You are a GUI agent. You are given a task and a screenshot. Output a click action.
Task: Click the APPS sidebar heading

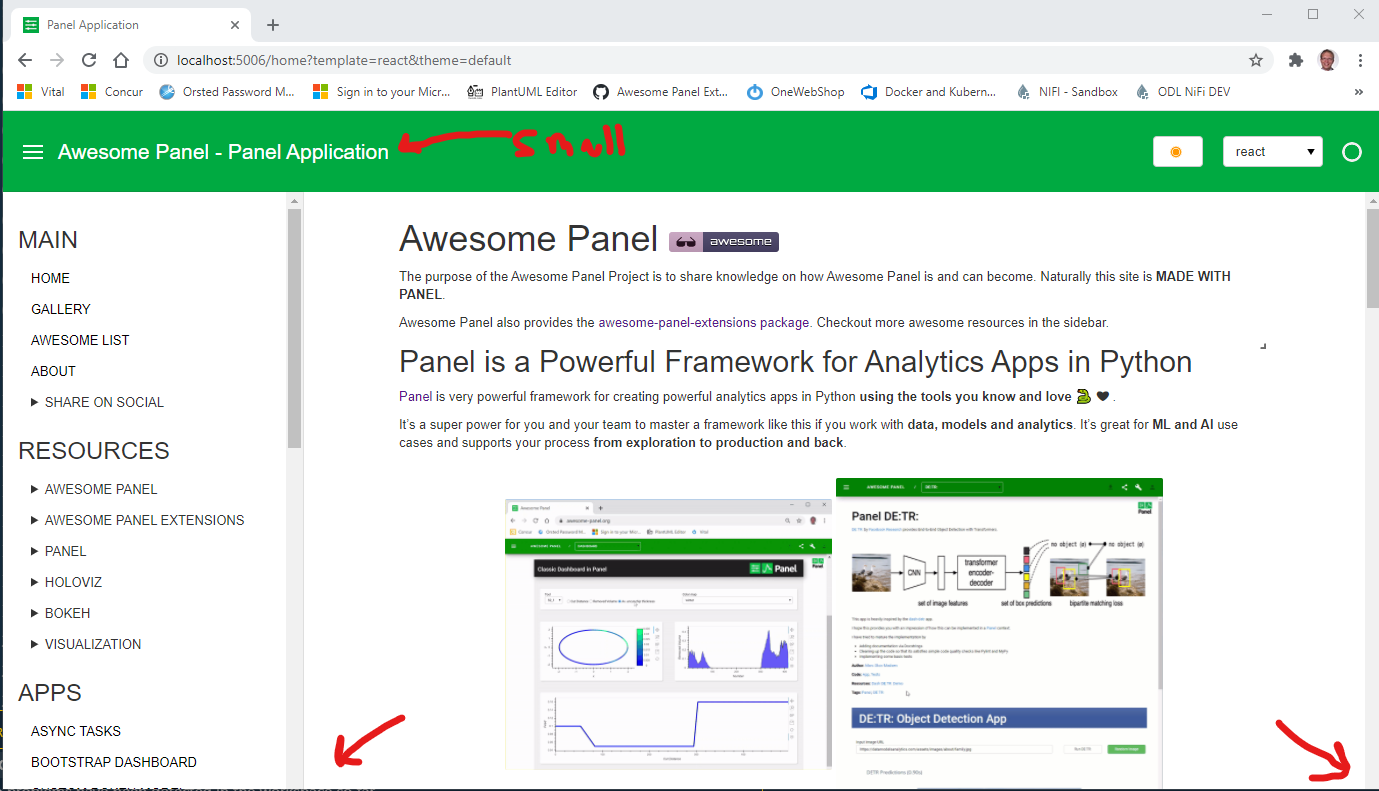[50, 693]
